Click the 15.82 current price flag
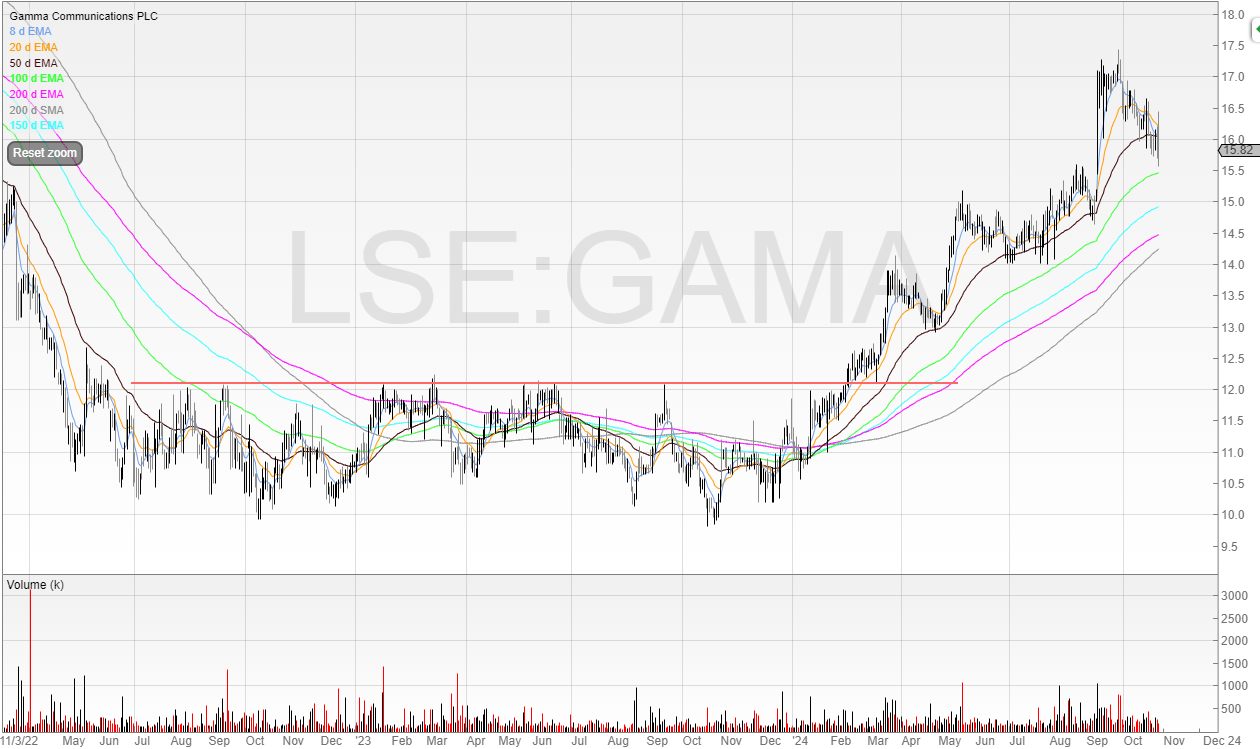The height and width of the screenshot is (749, 1260). pos(1237,150)
